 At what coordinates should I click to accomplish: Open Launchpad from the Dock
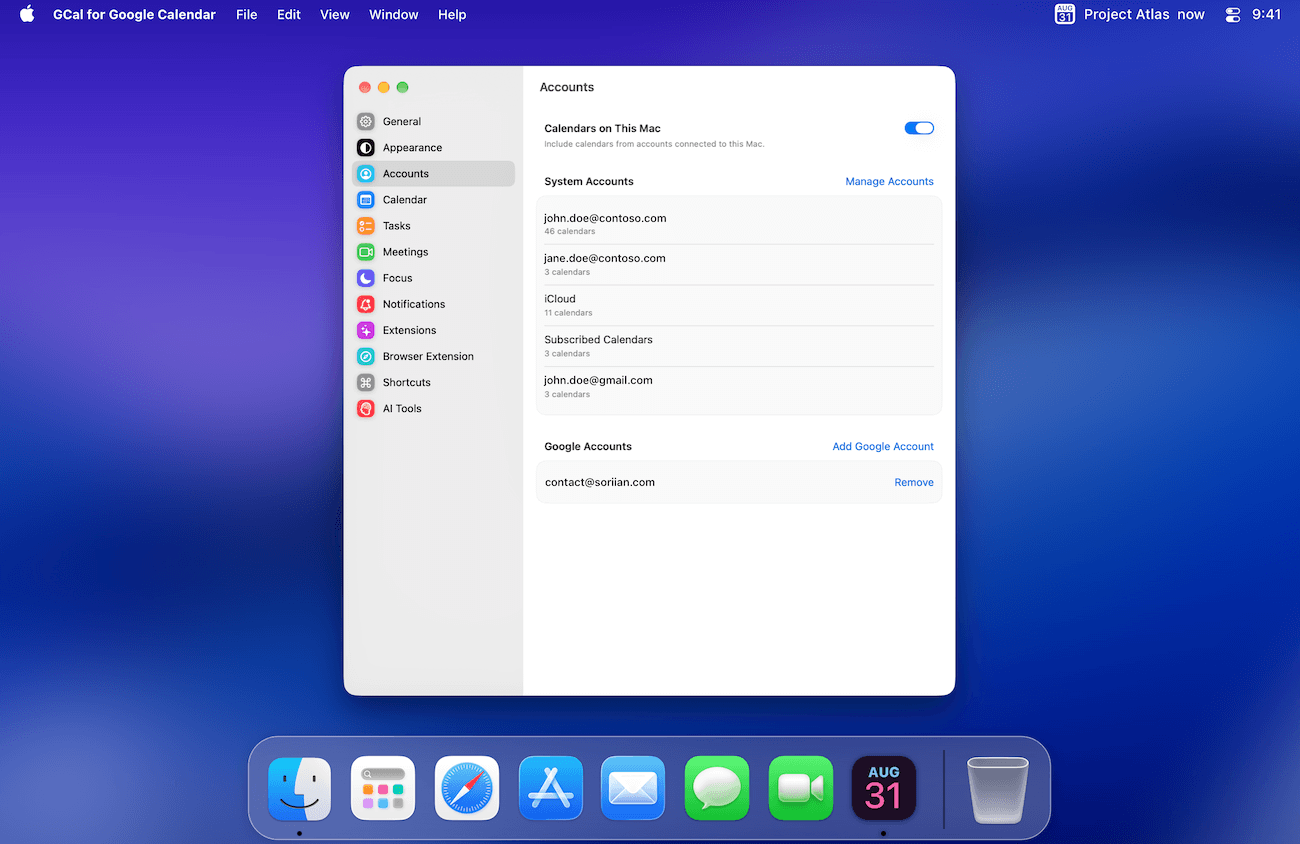(383, 788)
